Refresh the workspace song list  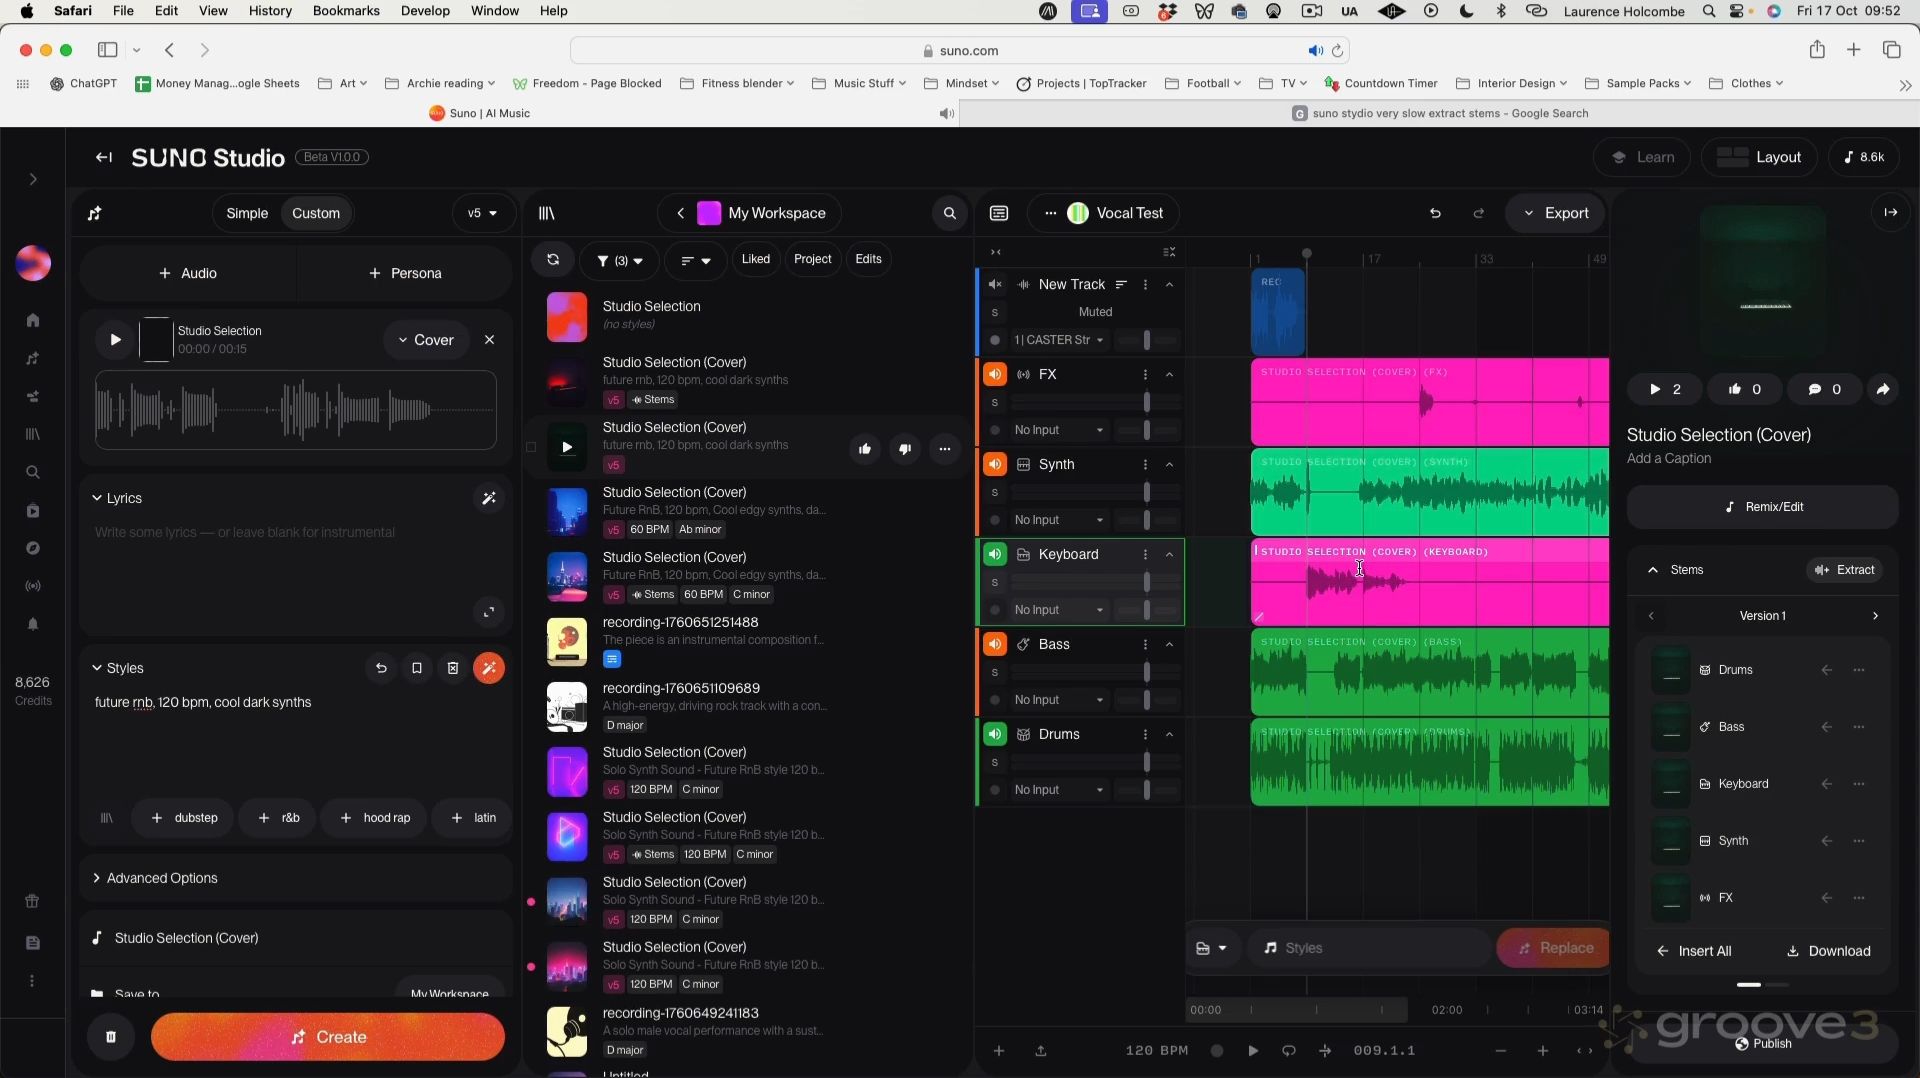553,260
